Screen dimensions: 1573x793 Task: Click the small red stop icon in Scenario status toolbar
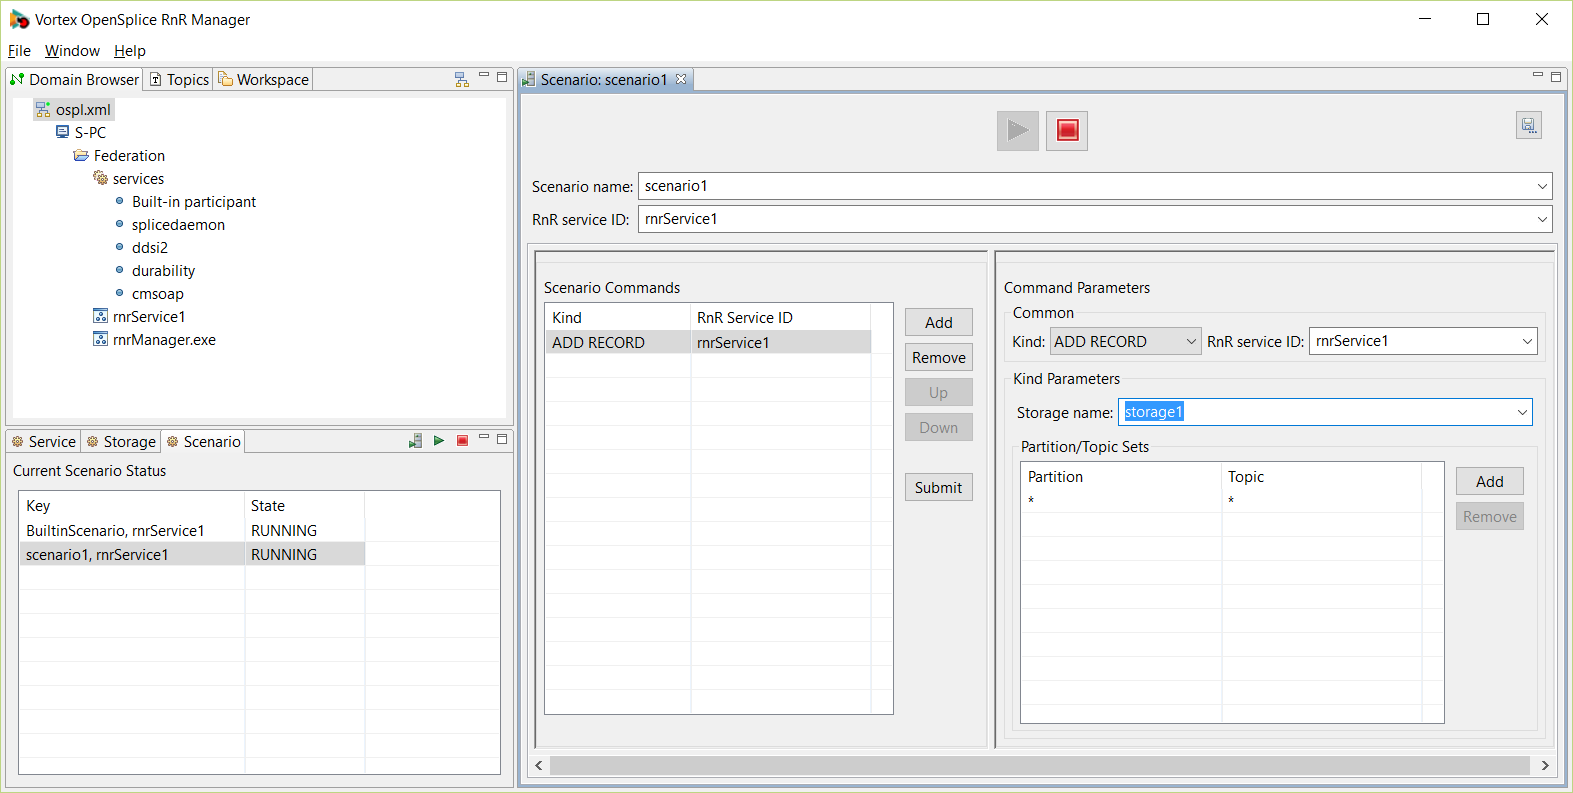(462, 440)
